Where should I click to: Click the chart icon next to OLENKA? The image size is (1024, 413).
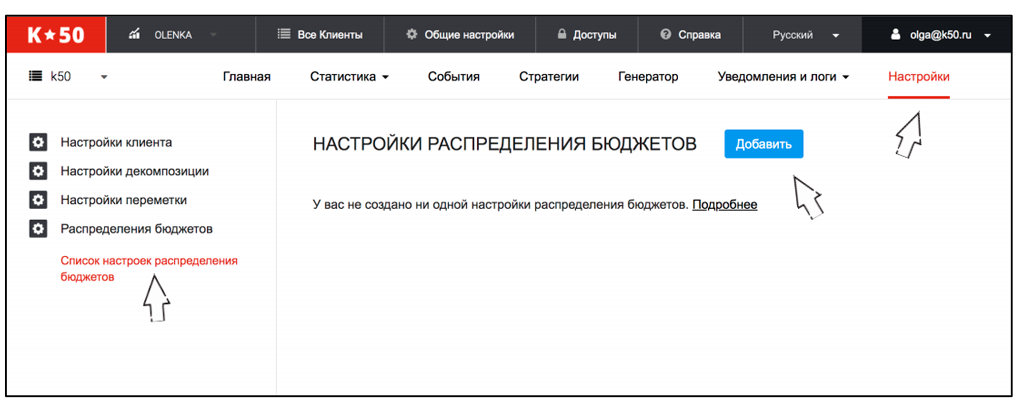point(134,35)
